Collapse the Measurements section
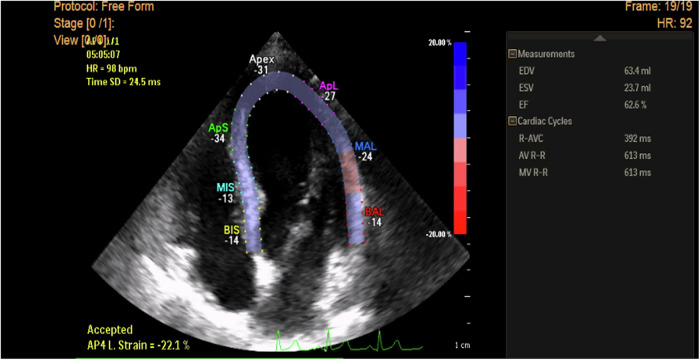This screenshot has width=700, height=360. [x=512, y=54]
